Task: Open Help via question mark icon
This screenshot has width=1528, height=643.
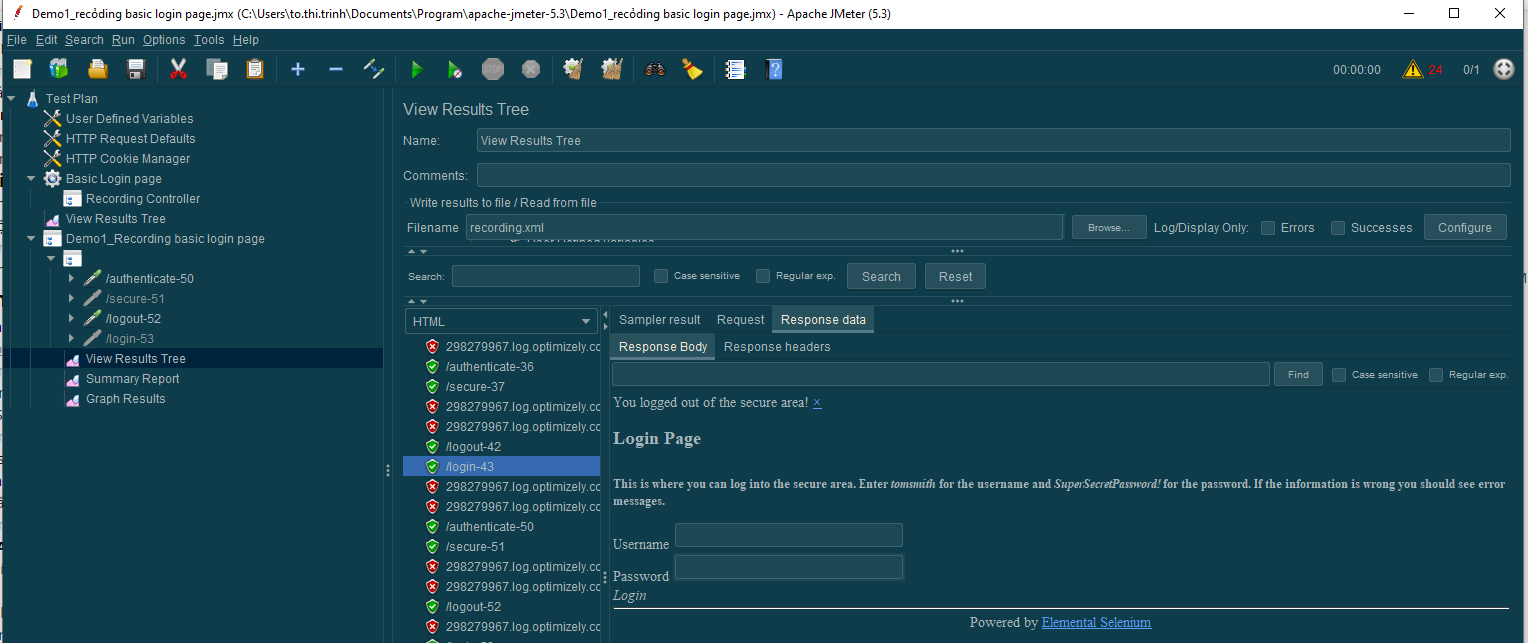Action: (x=773, y=69)
